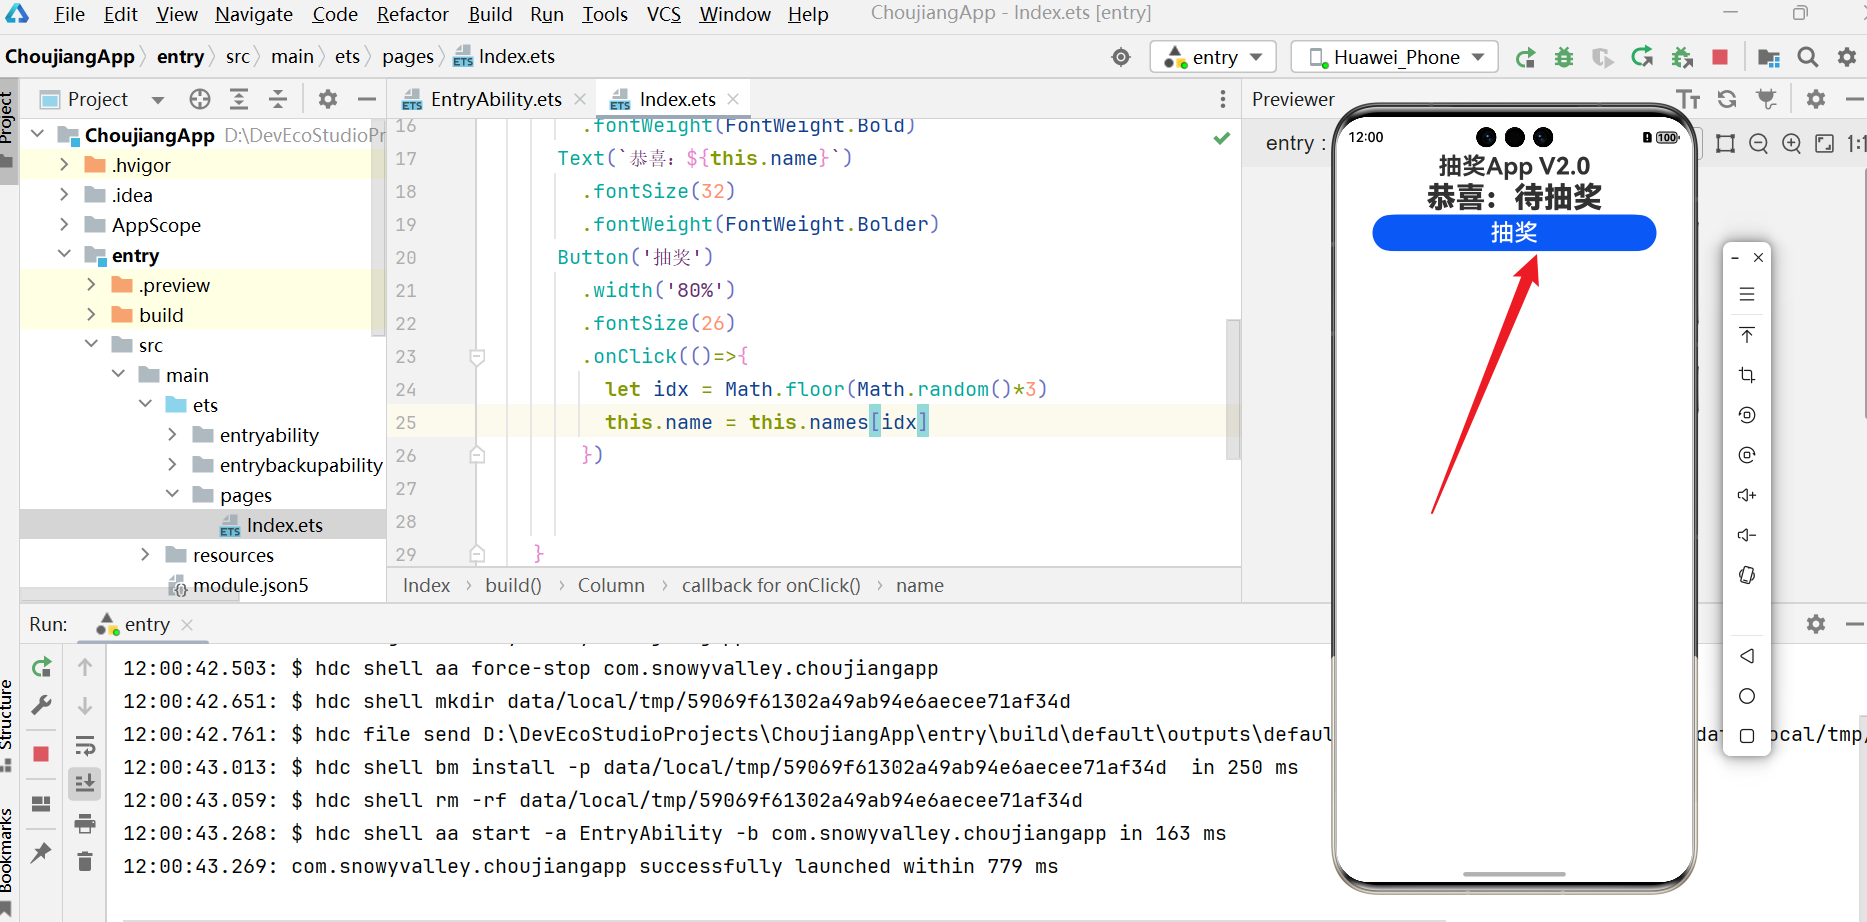This screenshot has height=922, width=1867.
Task: Expand the AppScope folder
Action: click(64, 225)
